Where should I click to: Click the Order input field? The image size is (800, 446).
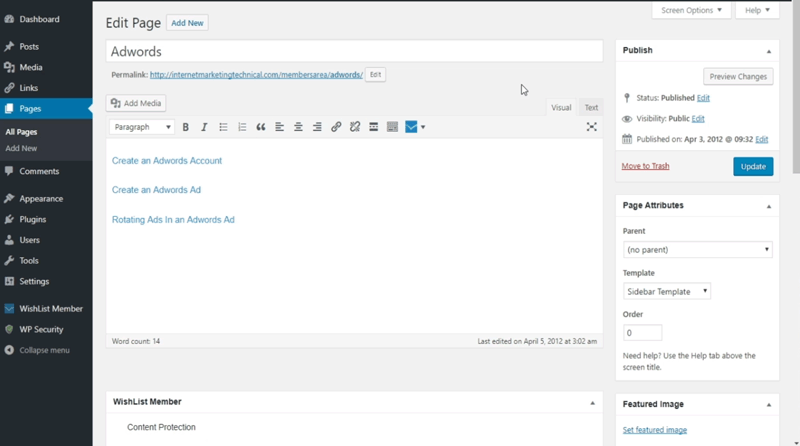tap(642, 333)
